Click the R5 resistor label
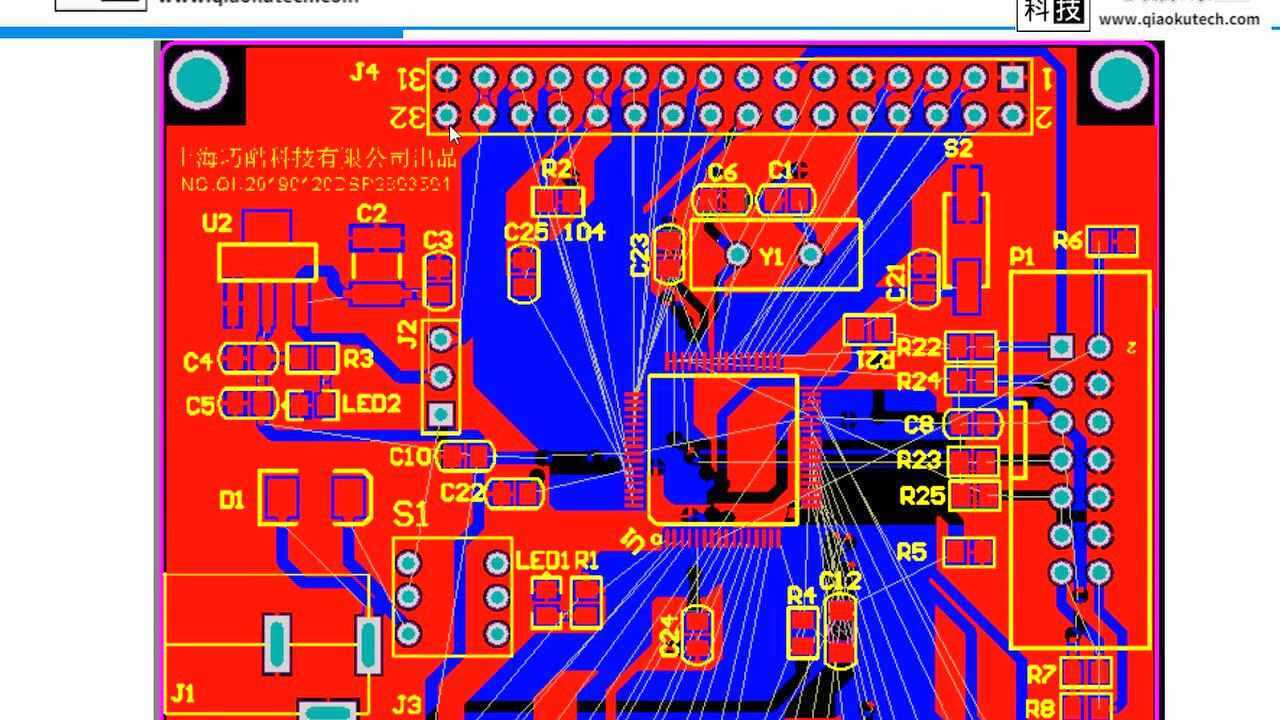Screen dimensions: 1280x720 tap(911, 551)
